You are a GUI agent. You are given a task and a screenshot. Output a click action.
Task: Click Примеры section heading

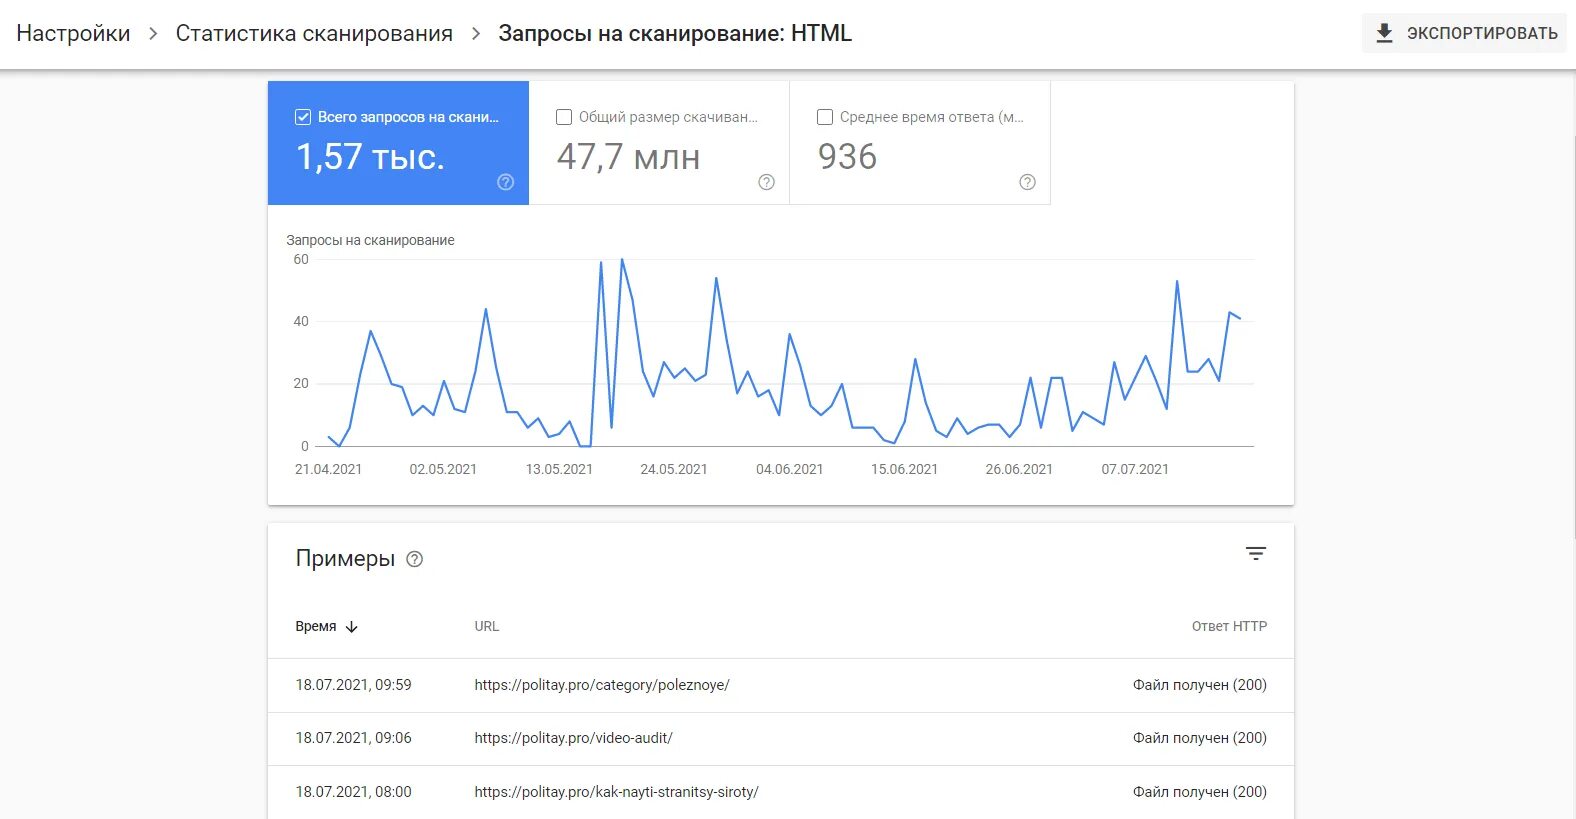pyautogui.click(x=345, y=558)
